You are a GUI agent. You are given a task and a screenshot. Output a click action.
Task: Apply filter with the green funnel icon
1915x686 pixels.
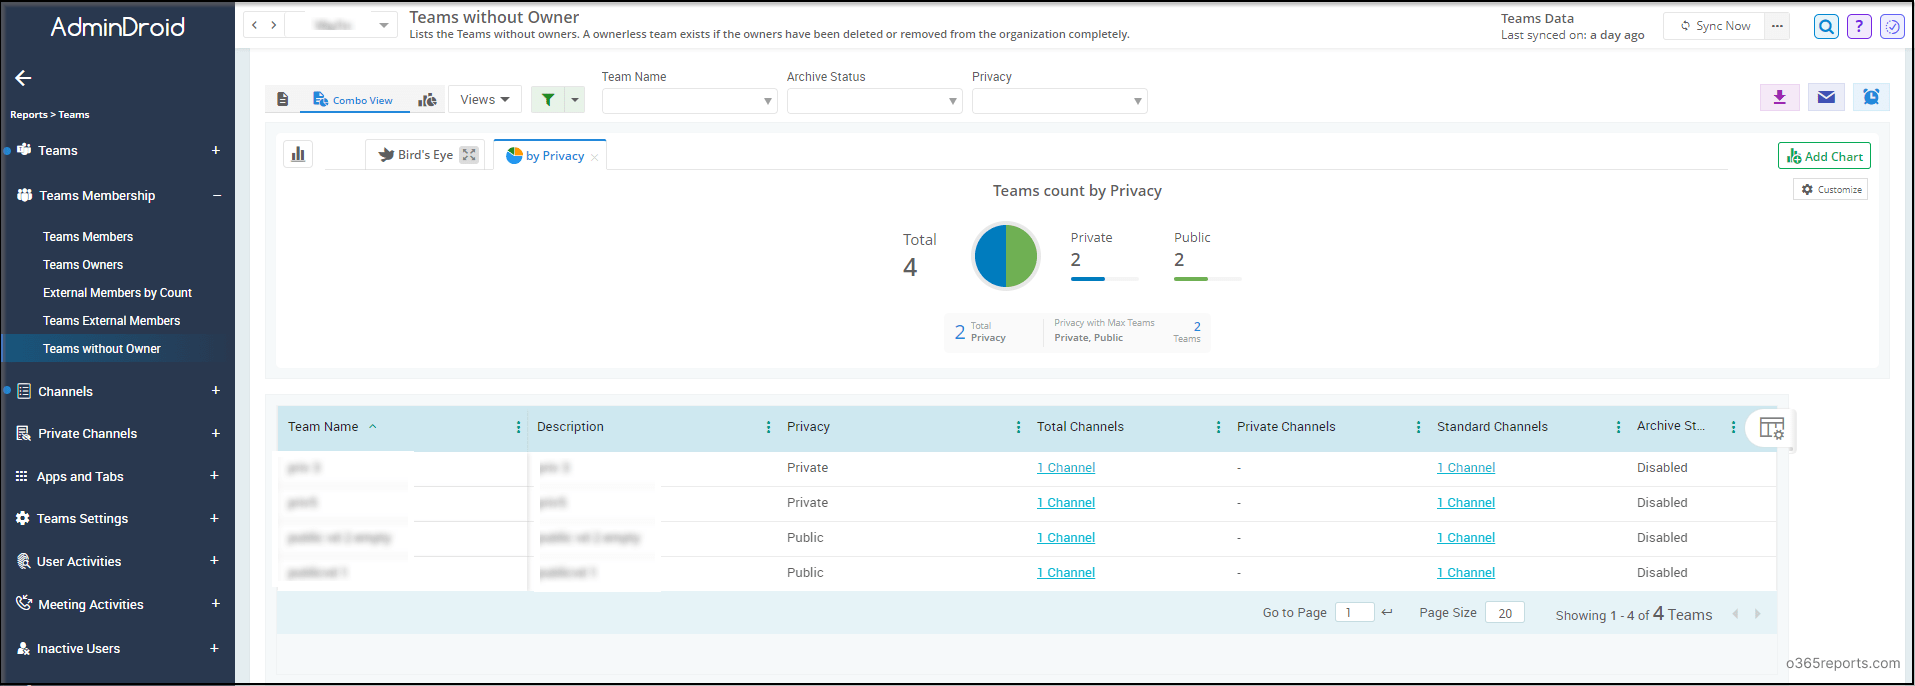tap(548, 99)
